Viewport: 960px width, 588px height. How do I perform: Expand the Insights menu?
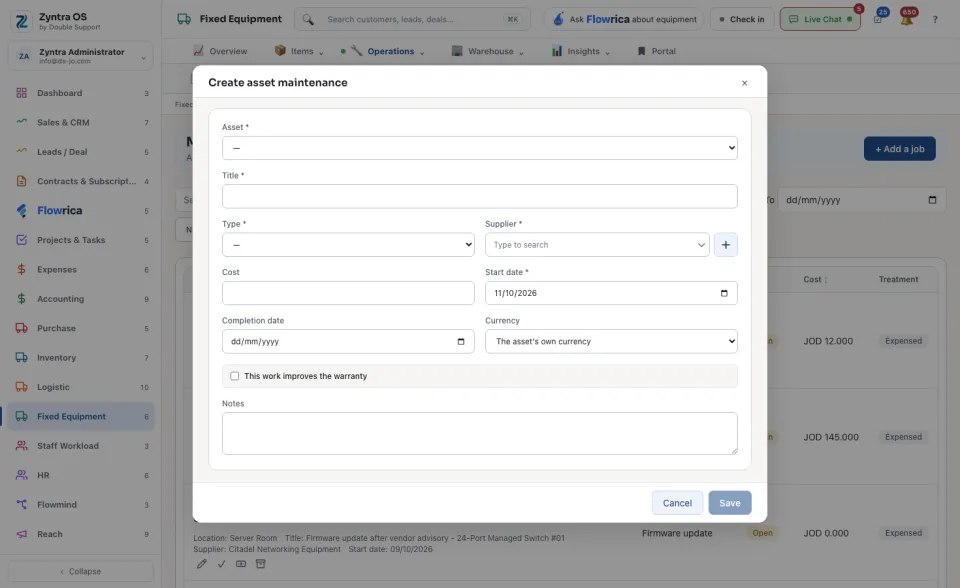coord(580,51)
